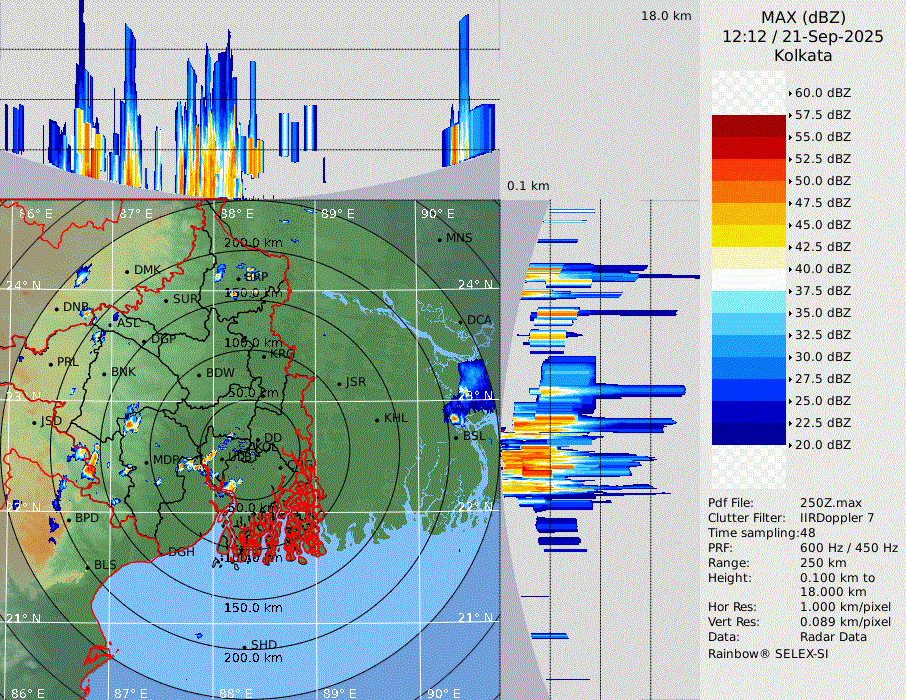906x700 pixels.
Task: Click the MAX (dBZ) title text
Action: pyautogui.click(x=802, y=17)
